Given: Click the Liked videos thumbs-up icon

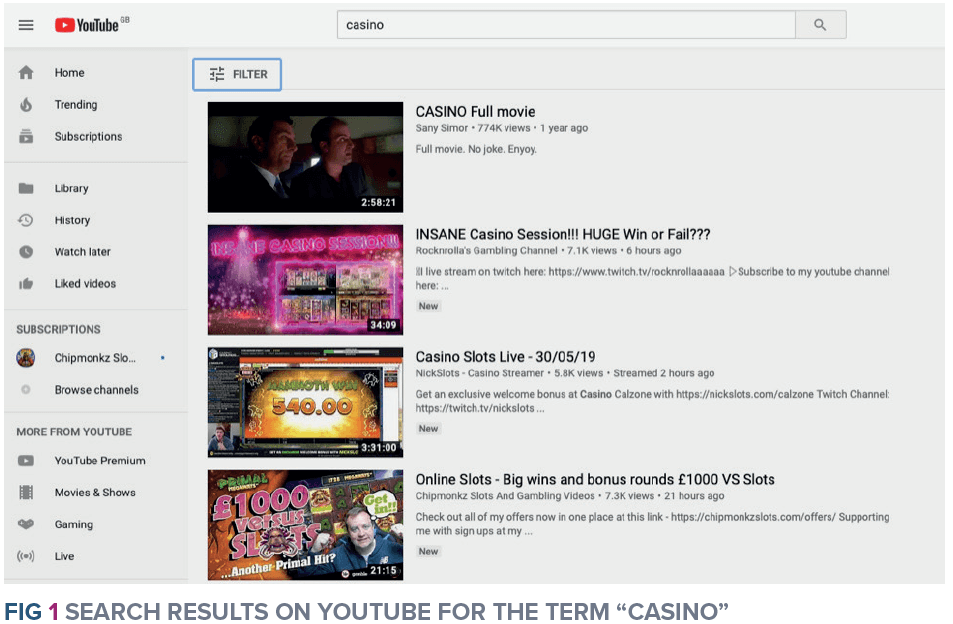Looking at the screenshot, I should pyautogui.click(x=26, y=284).
